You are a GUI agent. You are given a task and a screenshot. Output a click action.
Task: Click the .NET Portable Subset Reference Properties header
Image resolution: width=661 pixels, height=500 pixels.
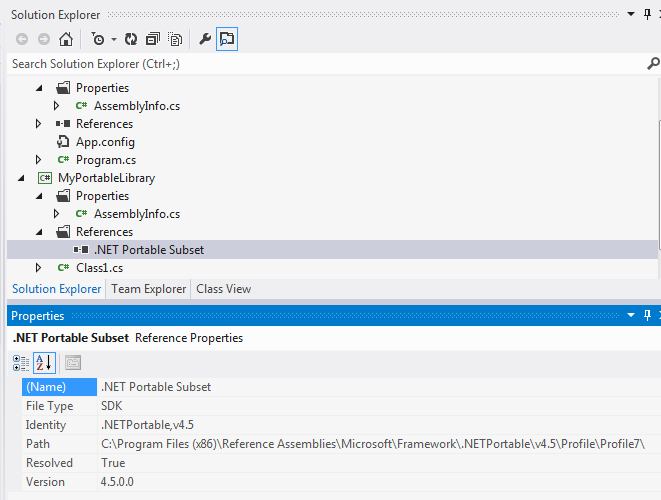128,338
